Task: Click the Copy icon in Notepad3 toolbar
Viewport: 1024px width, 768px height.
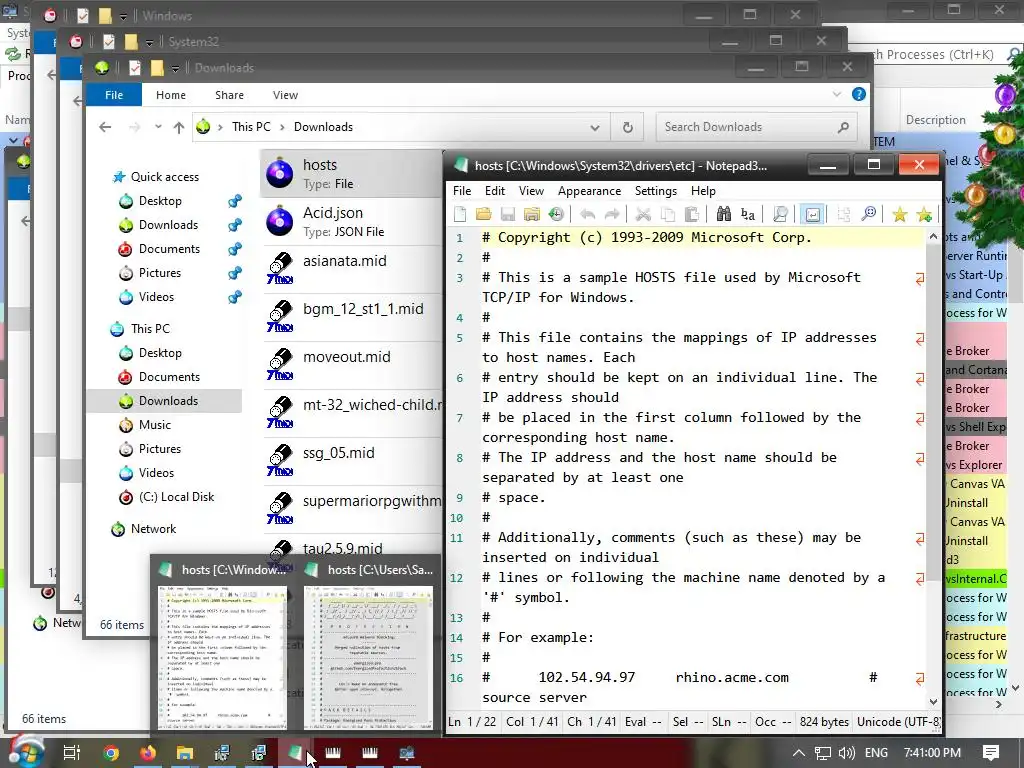Action: click(x=667, y=214)
